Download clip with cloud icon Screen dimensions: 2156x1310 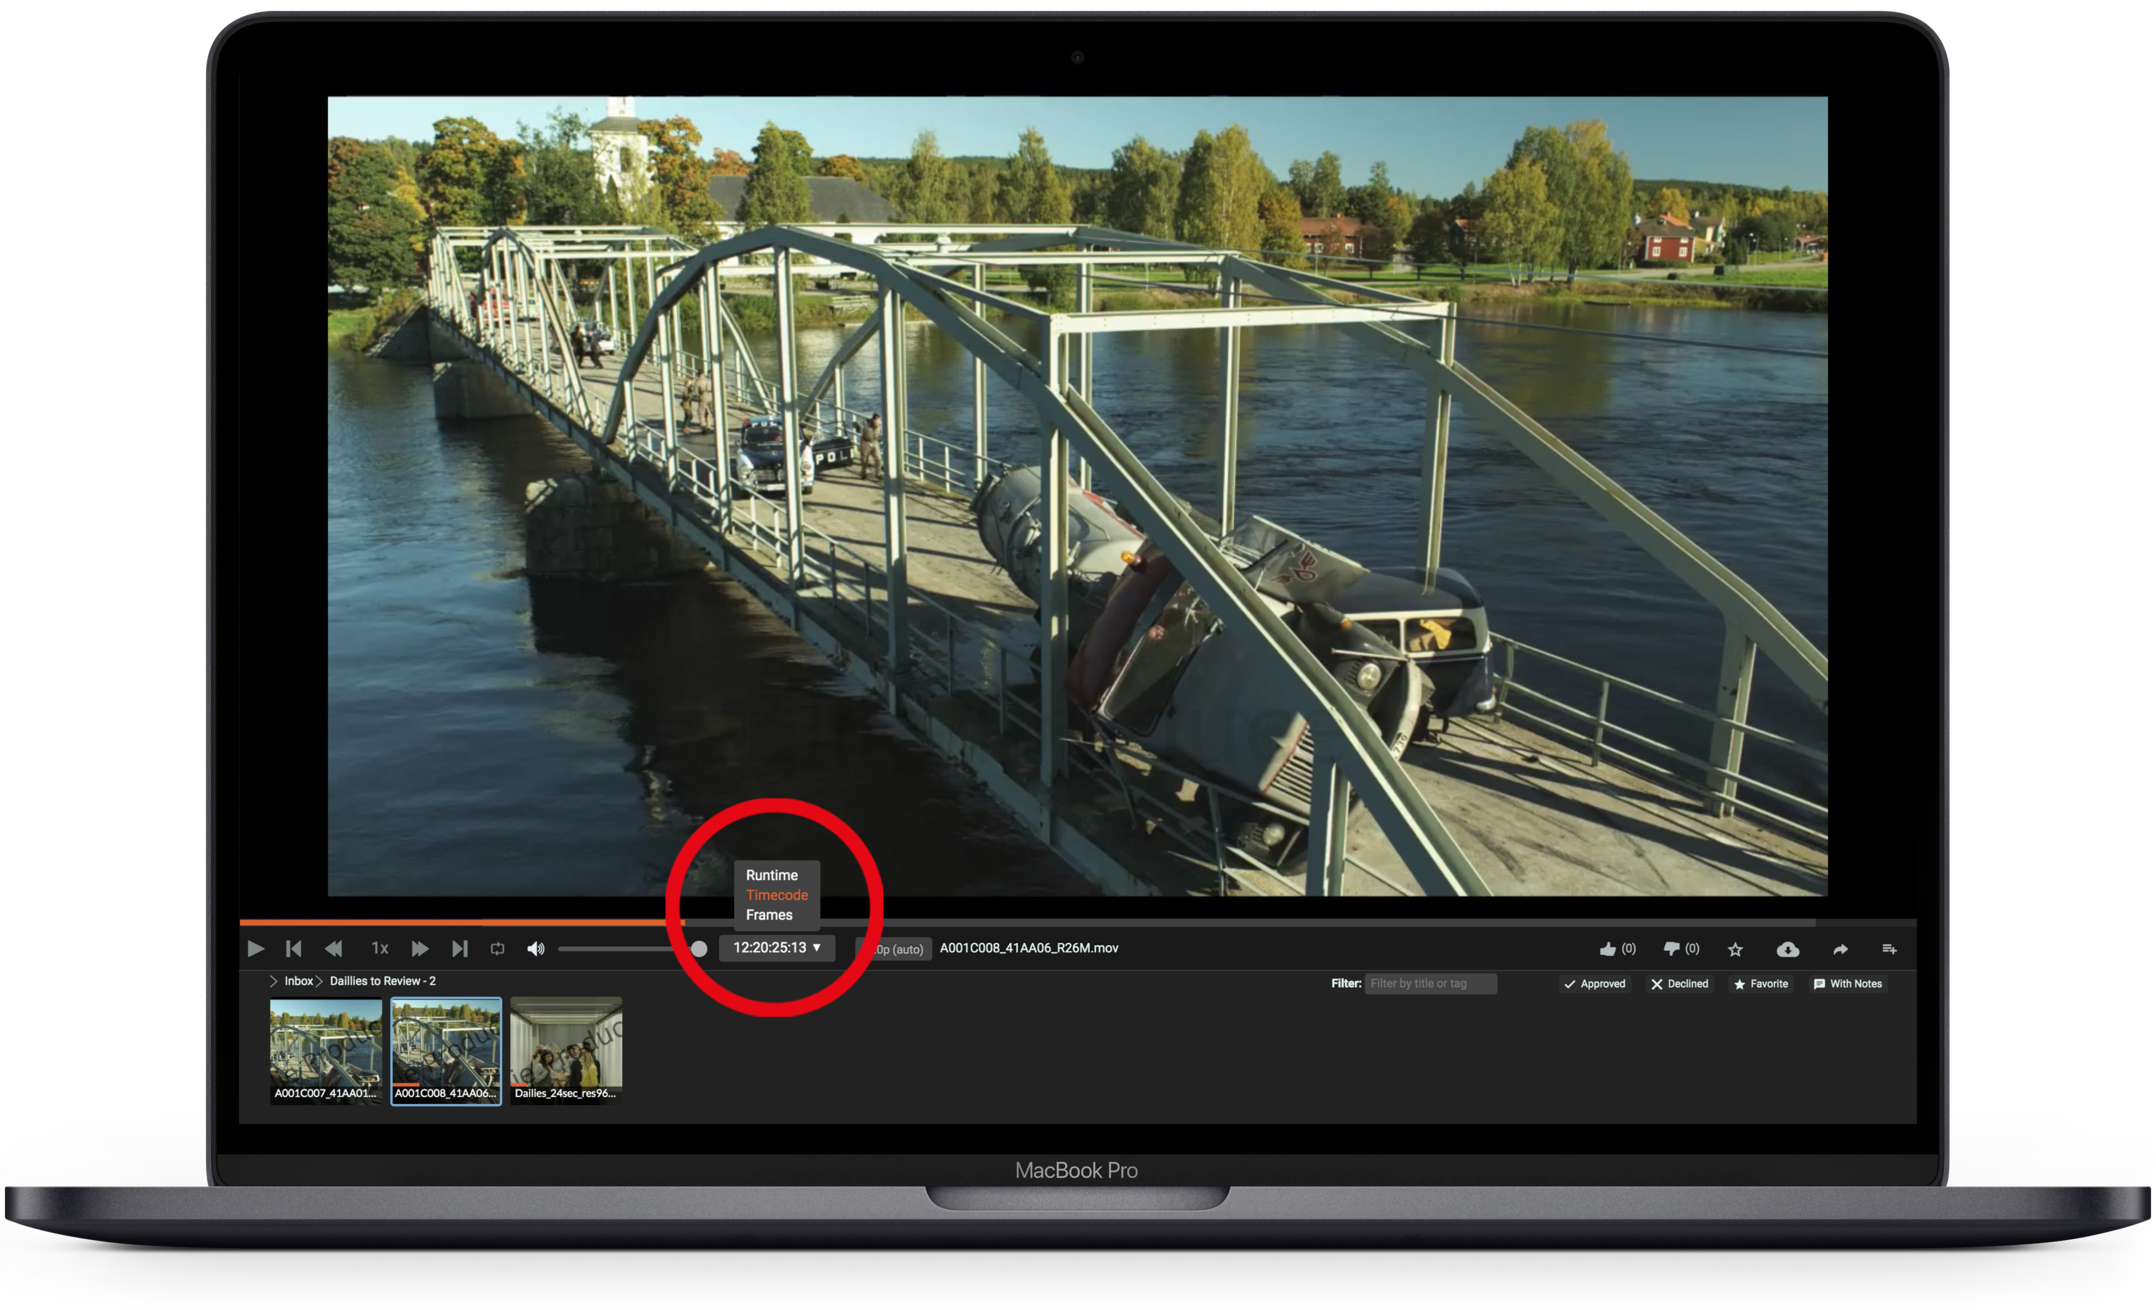click(1787, 949)
